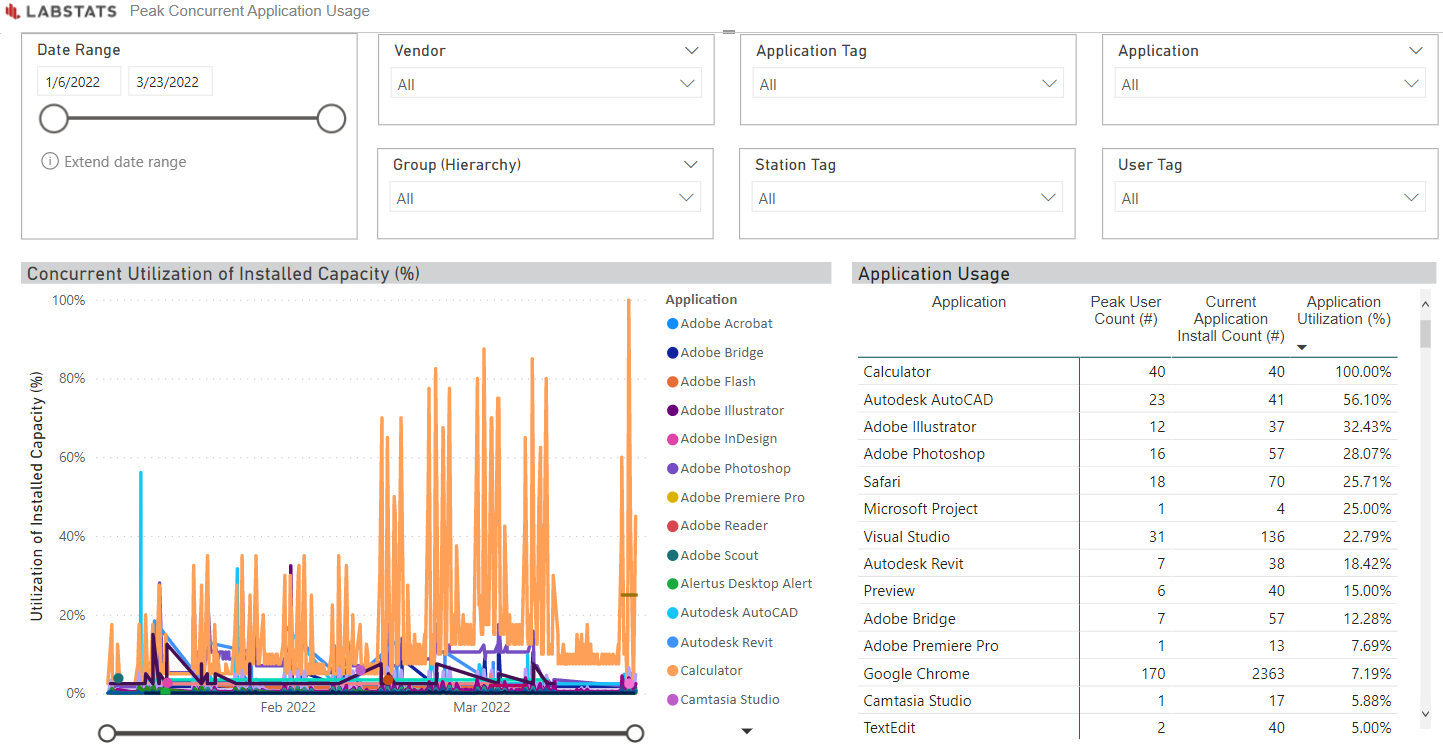This screenshot has width=1443, height=745.
Task: Click the Calculator legend color dot
Action: click(672, 671)
